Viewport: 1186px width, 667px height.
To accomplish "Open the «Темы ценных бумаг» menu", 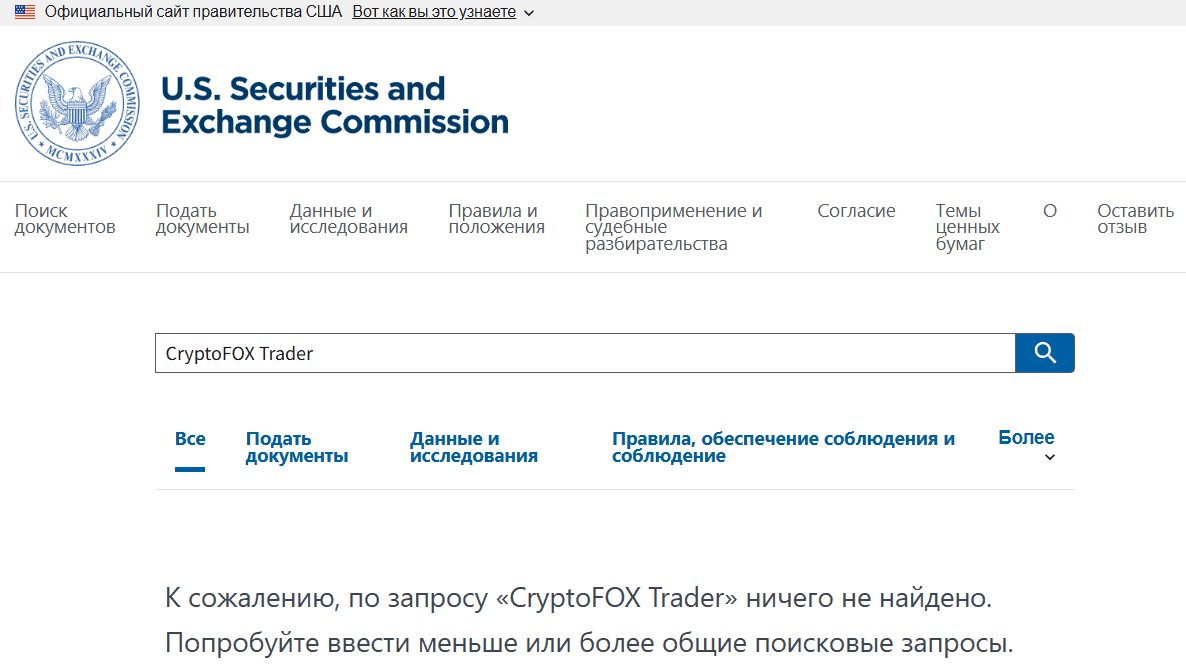I will [x=967, y=226].
